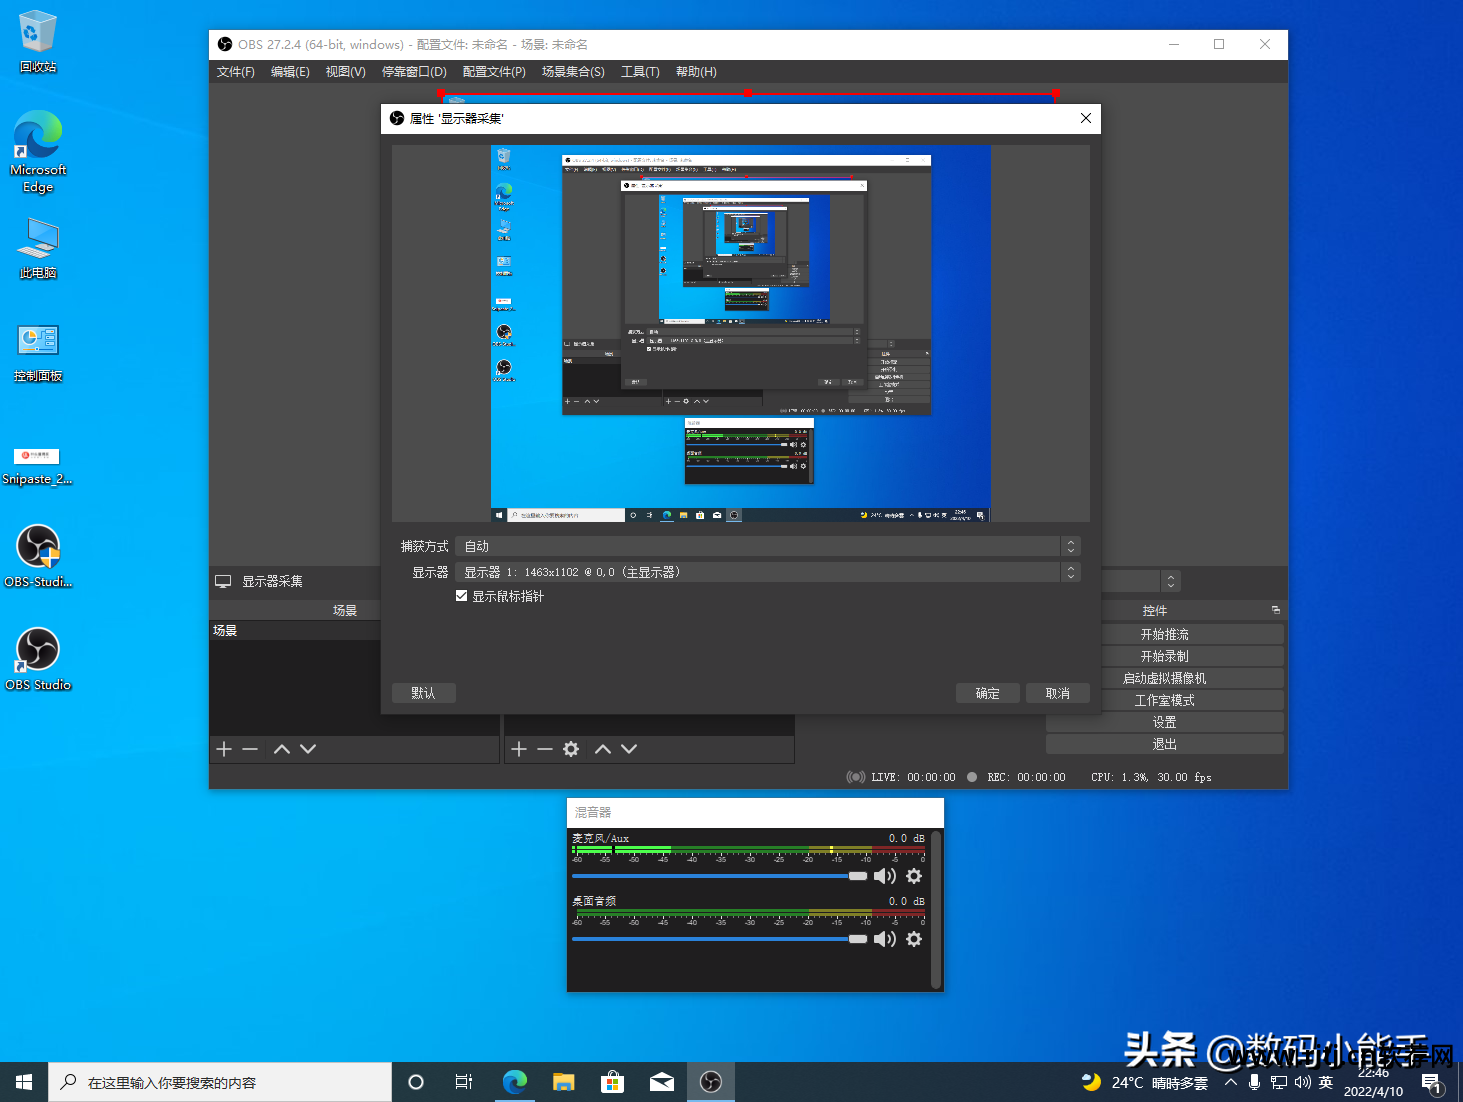Open the 工具(T) menu
The image size is (1463, 1102).
point(640,72)
